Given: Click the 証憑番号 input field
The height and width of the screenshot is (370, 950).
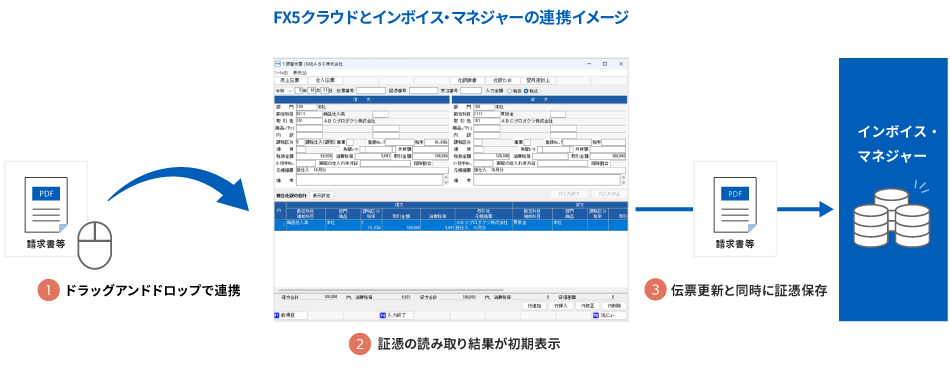Looking at the screenshot, I should (x=423, y=91).
